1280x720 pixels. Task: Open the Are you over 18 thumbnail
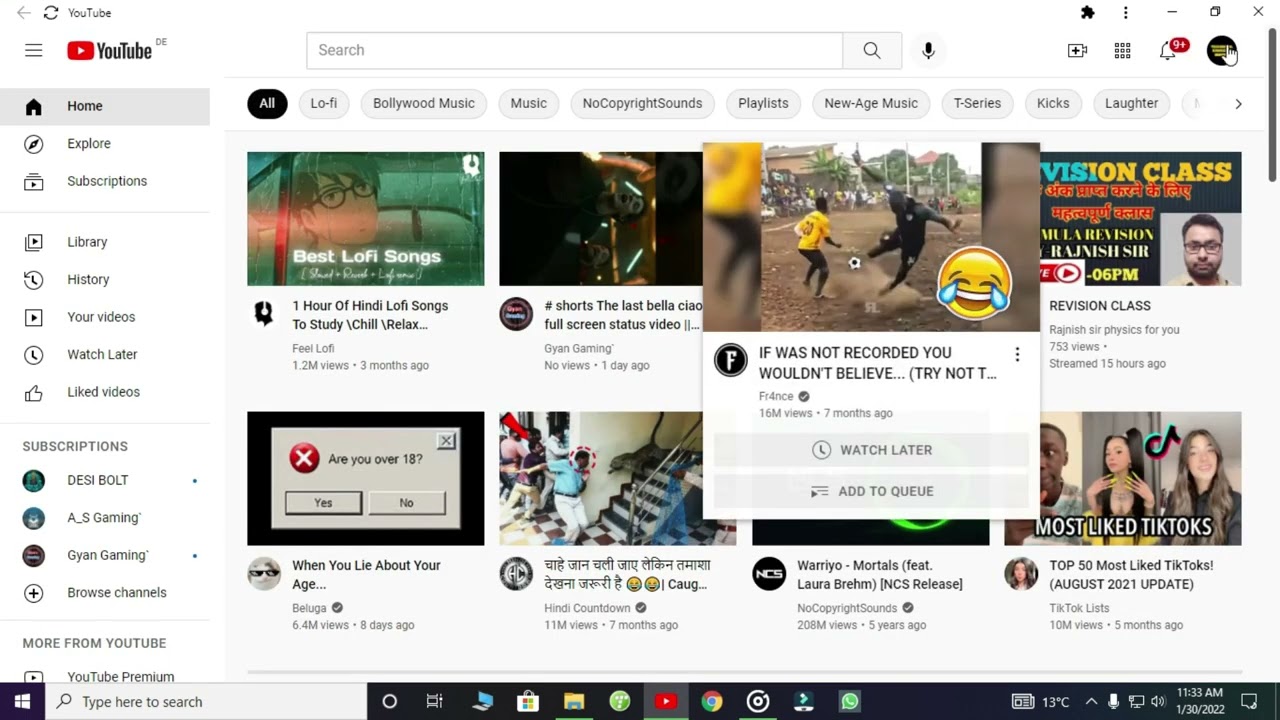coord(366,478)
